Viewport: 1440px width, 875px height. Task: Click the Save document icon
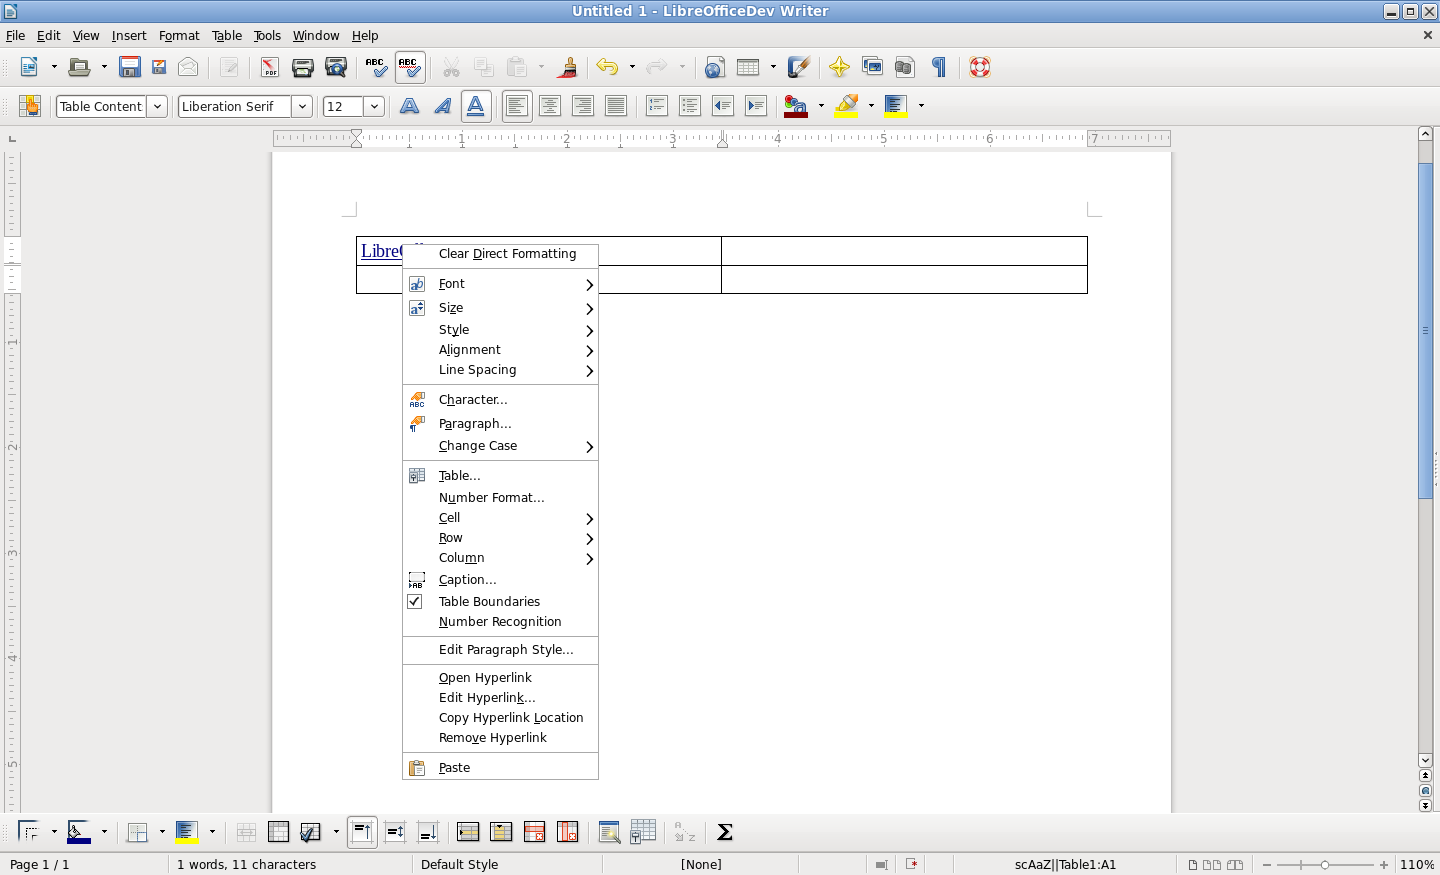(129, 67)
